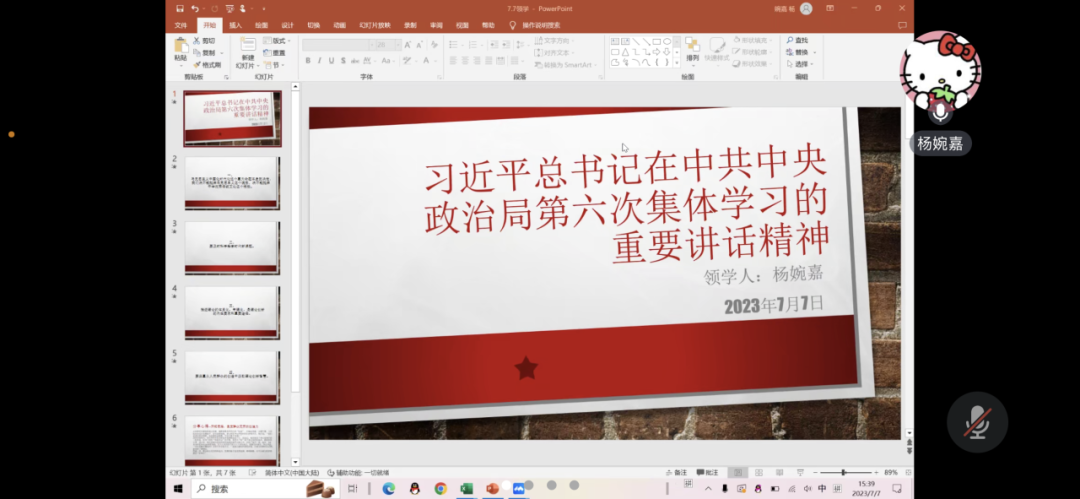
Task: Select the rectangle shape in shapes gallery
Action: 656,41
